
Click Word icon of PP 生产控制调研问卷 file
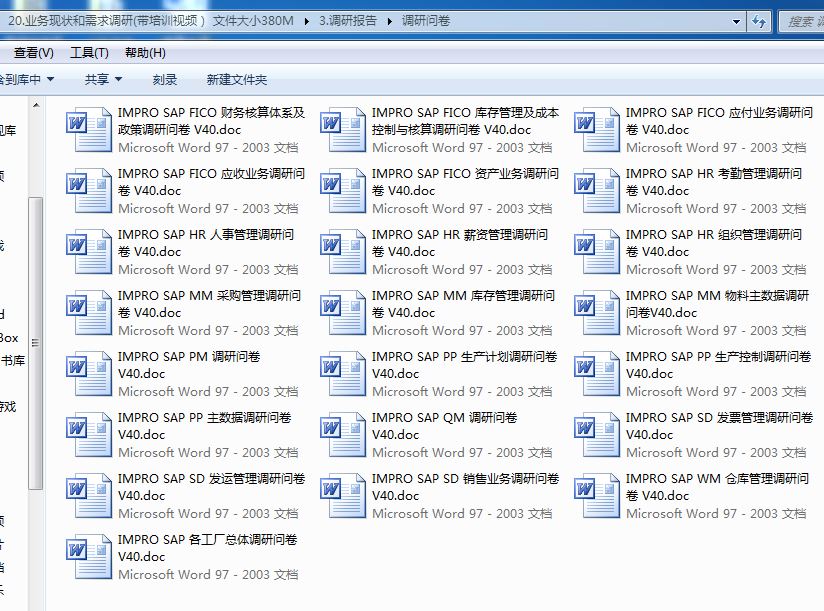597,374
